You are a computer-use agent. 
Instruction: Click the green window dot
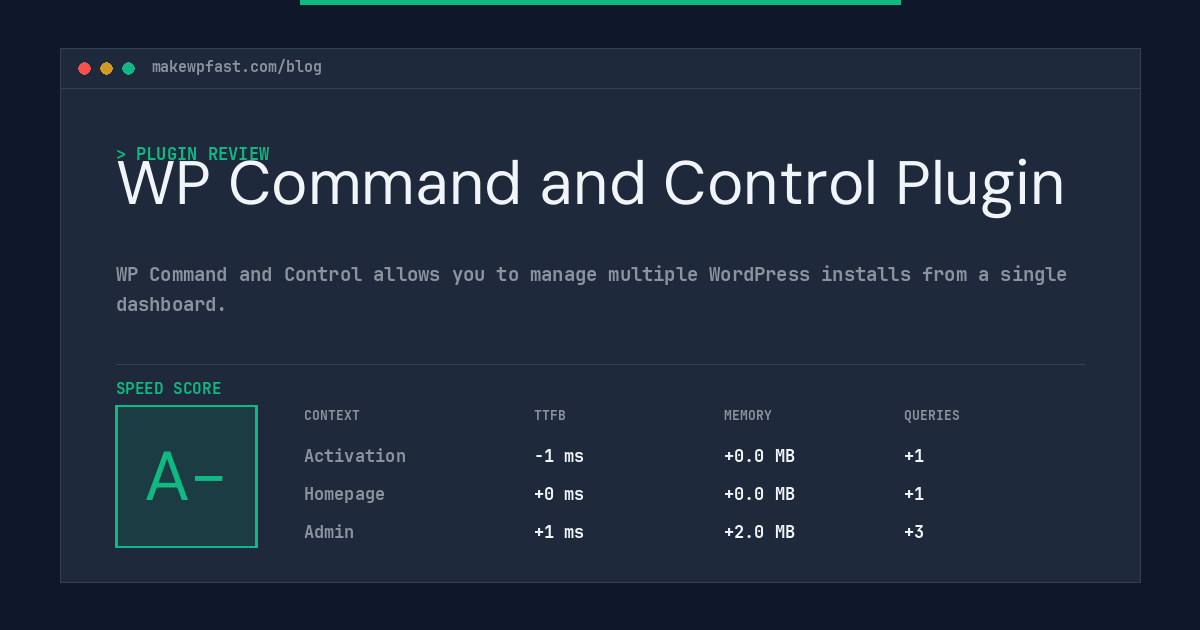(128, 68)
